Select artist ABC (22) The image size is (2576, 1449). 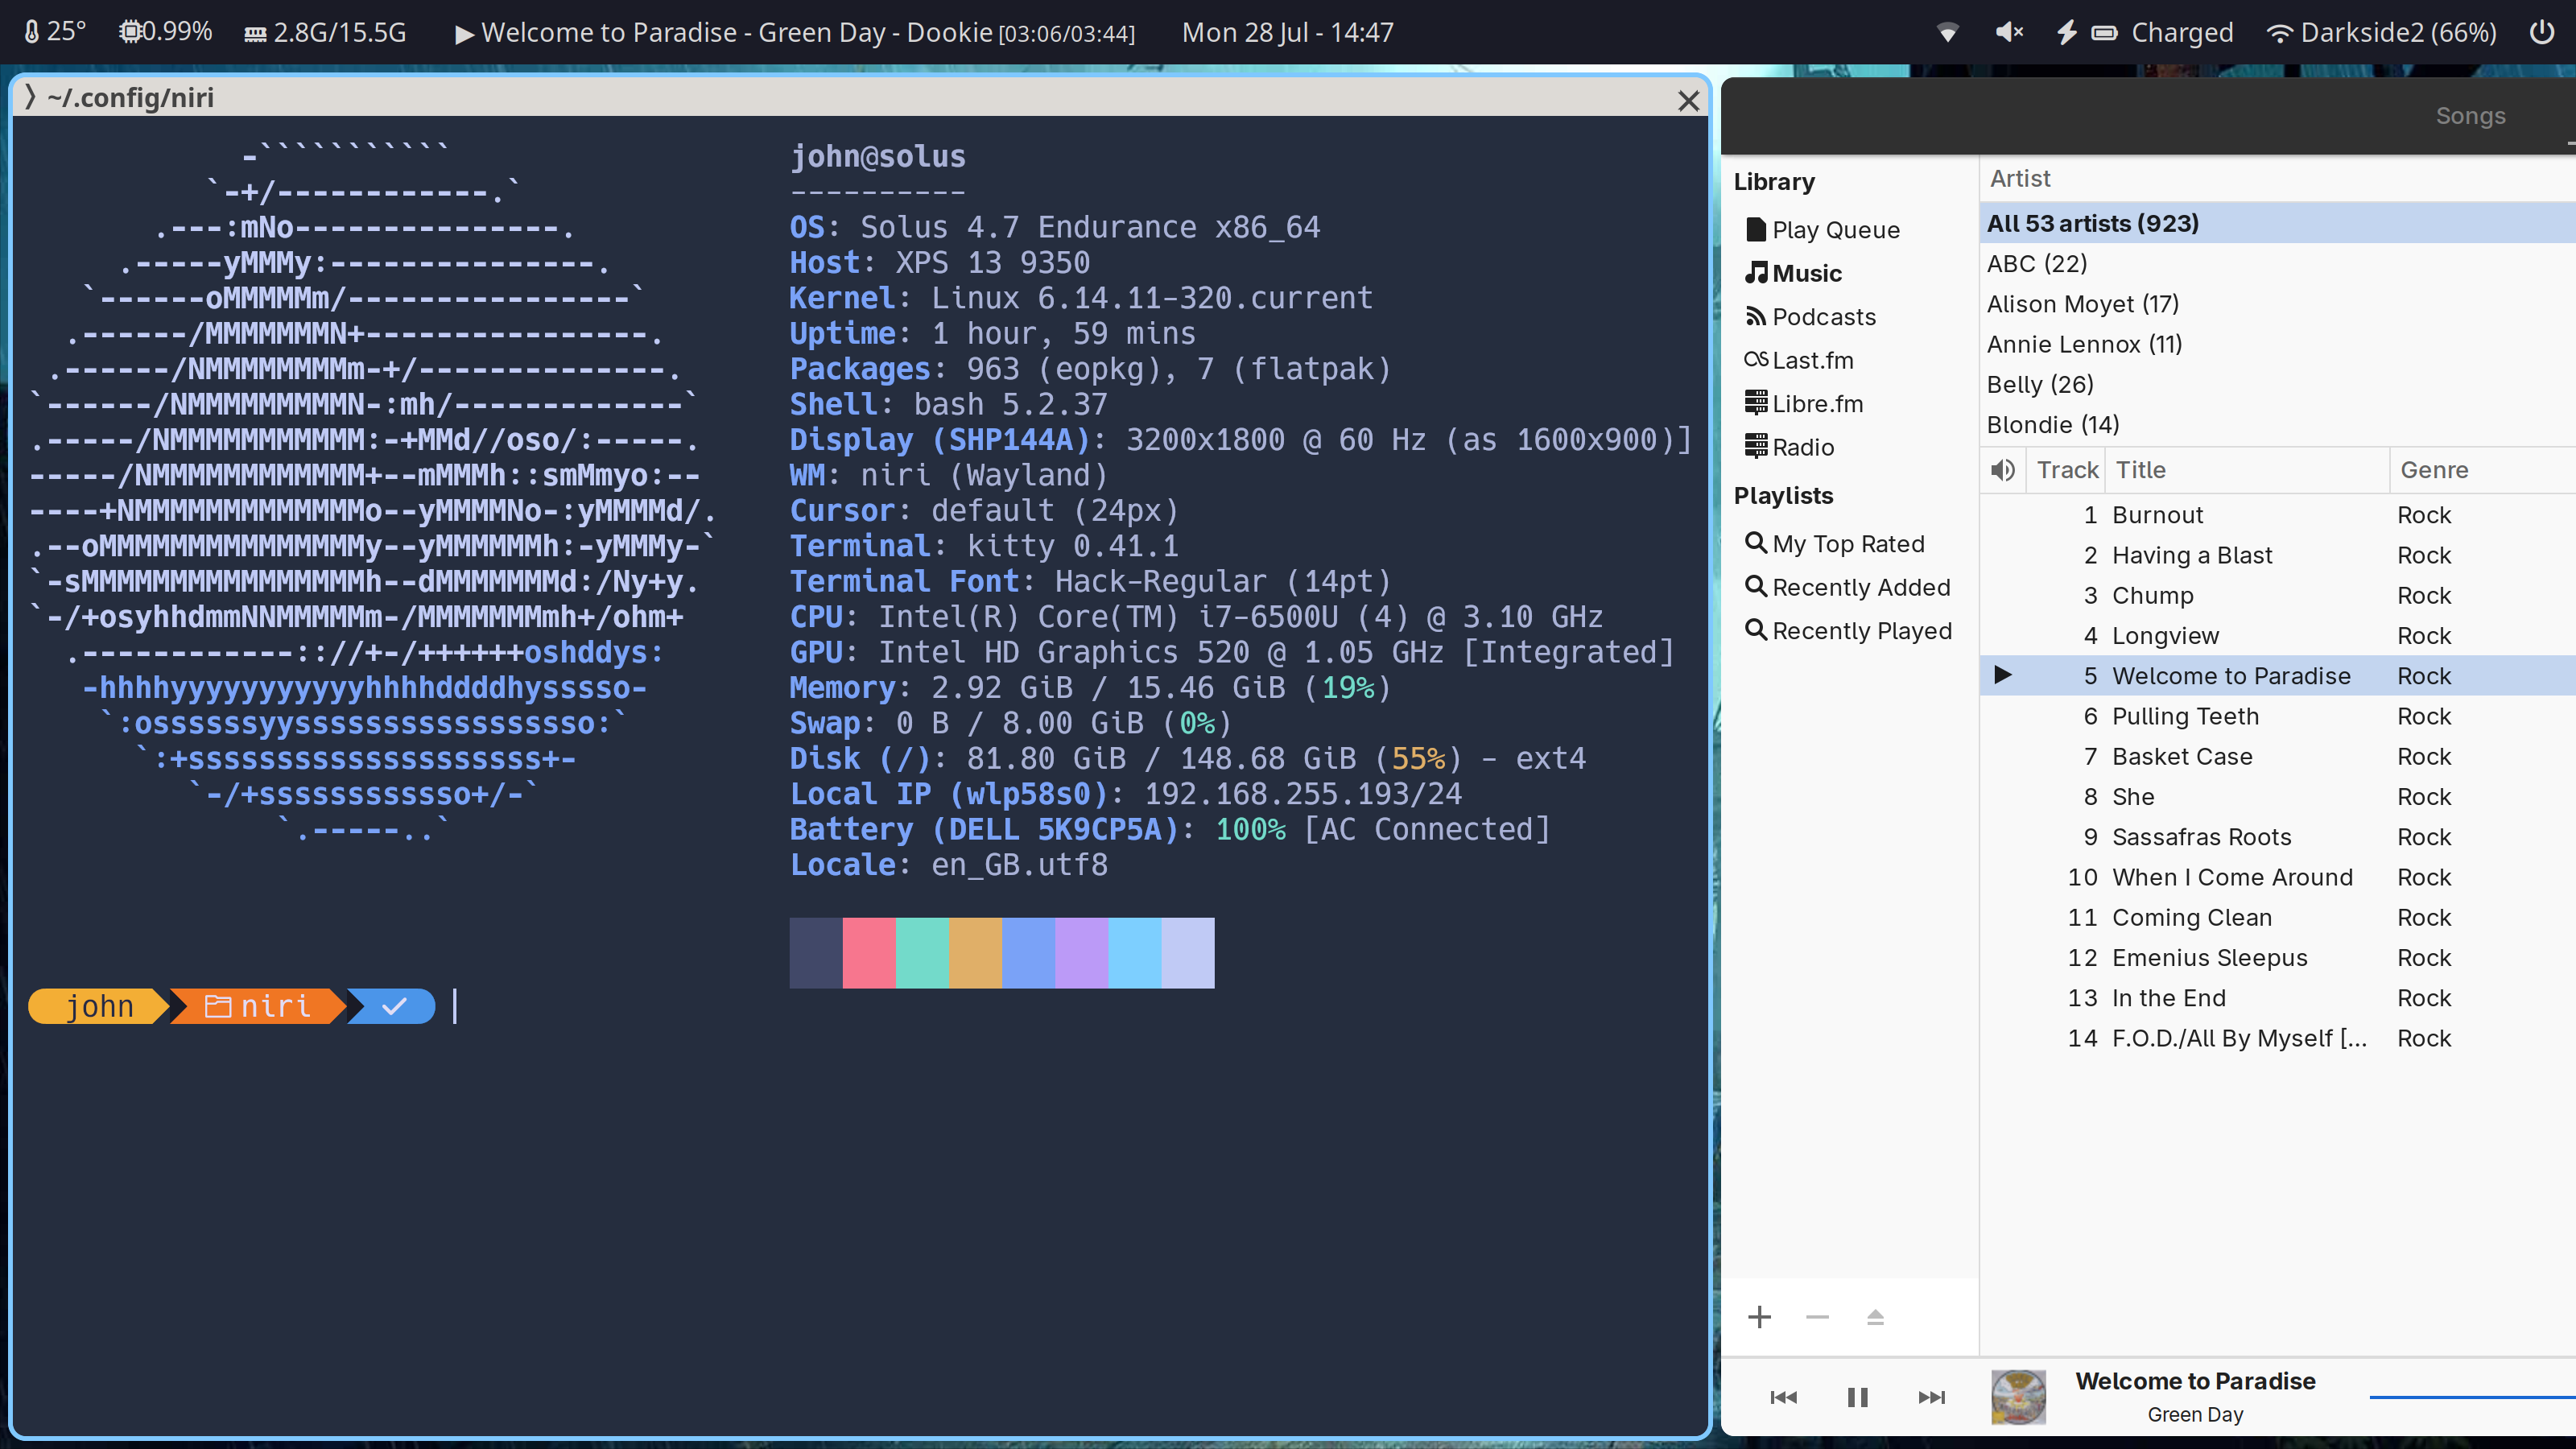click(2278, 263)
